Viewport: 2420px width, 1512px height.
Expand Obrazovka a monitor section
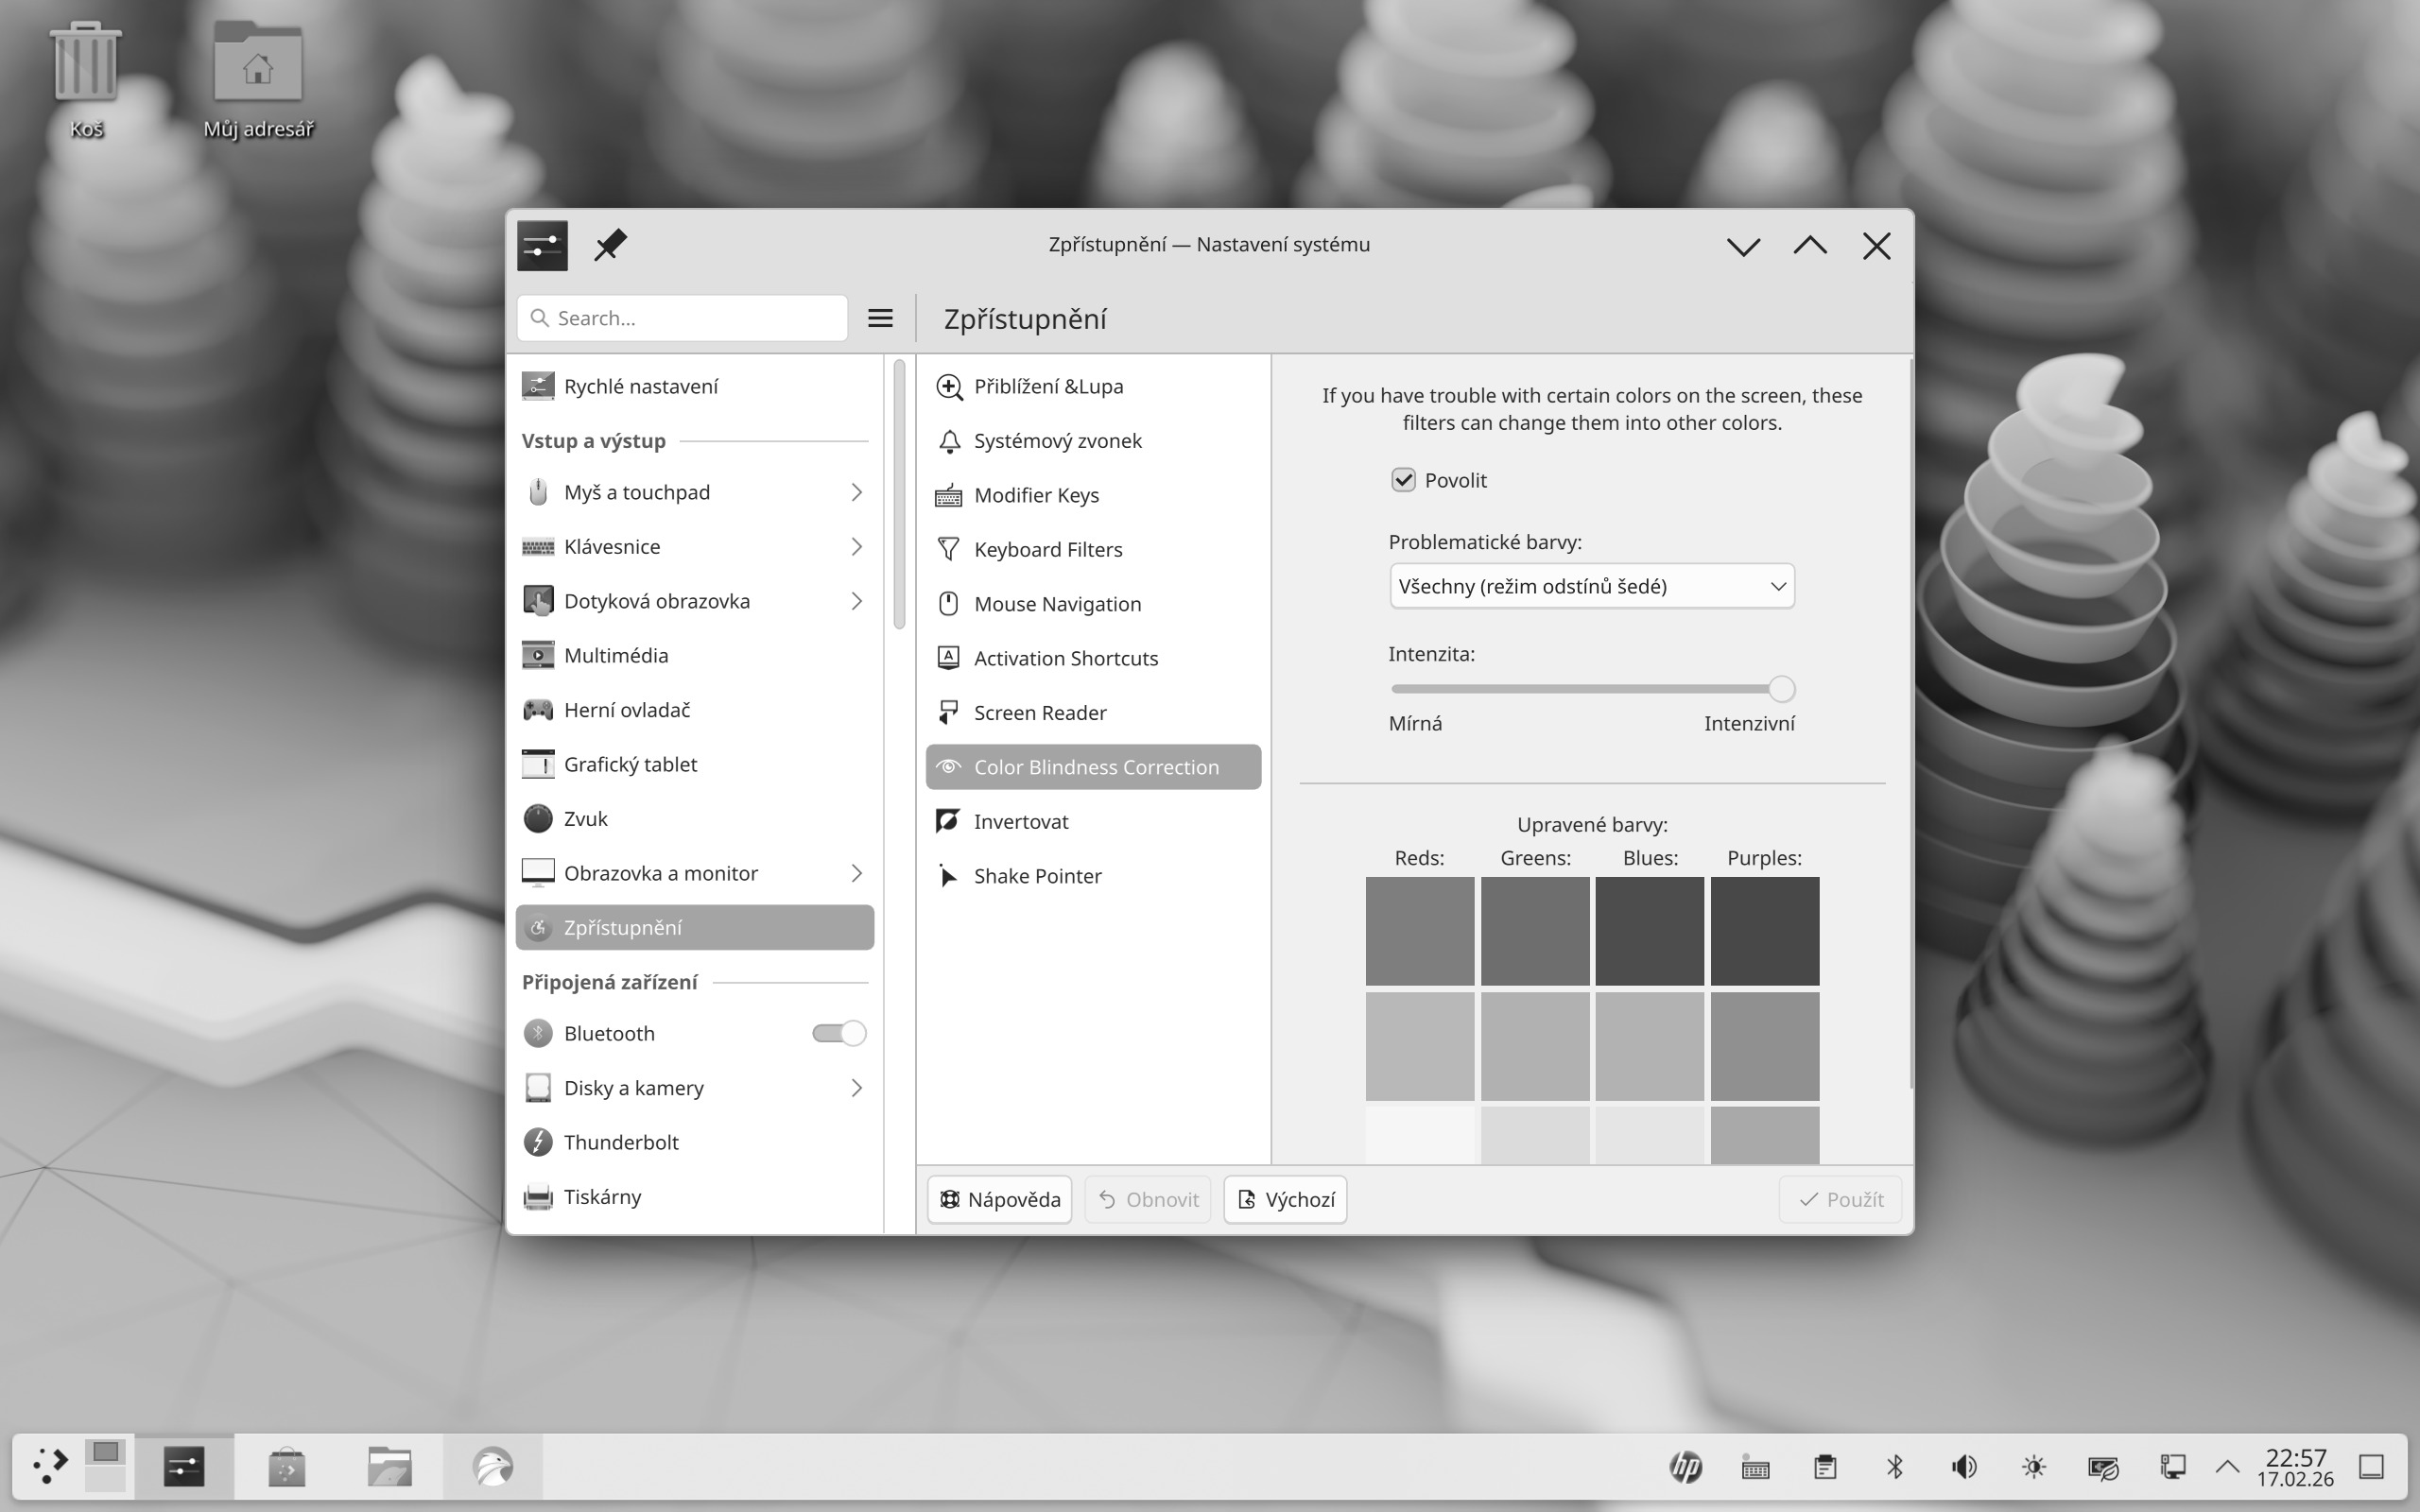856,873
